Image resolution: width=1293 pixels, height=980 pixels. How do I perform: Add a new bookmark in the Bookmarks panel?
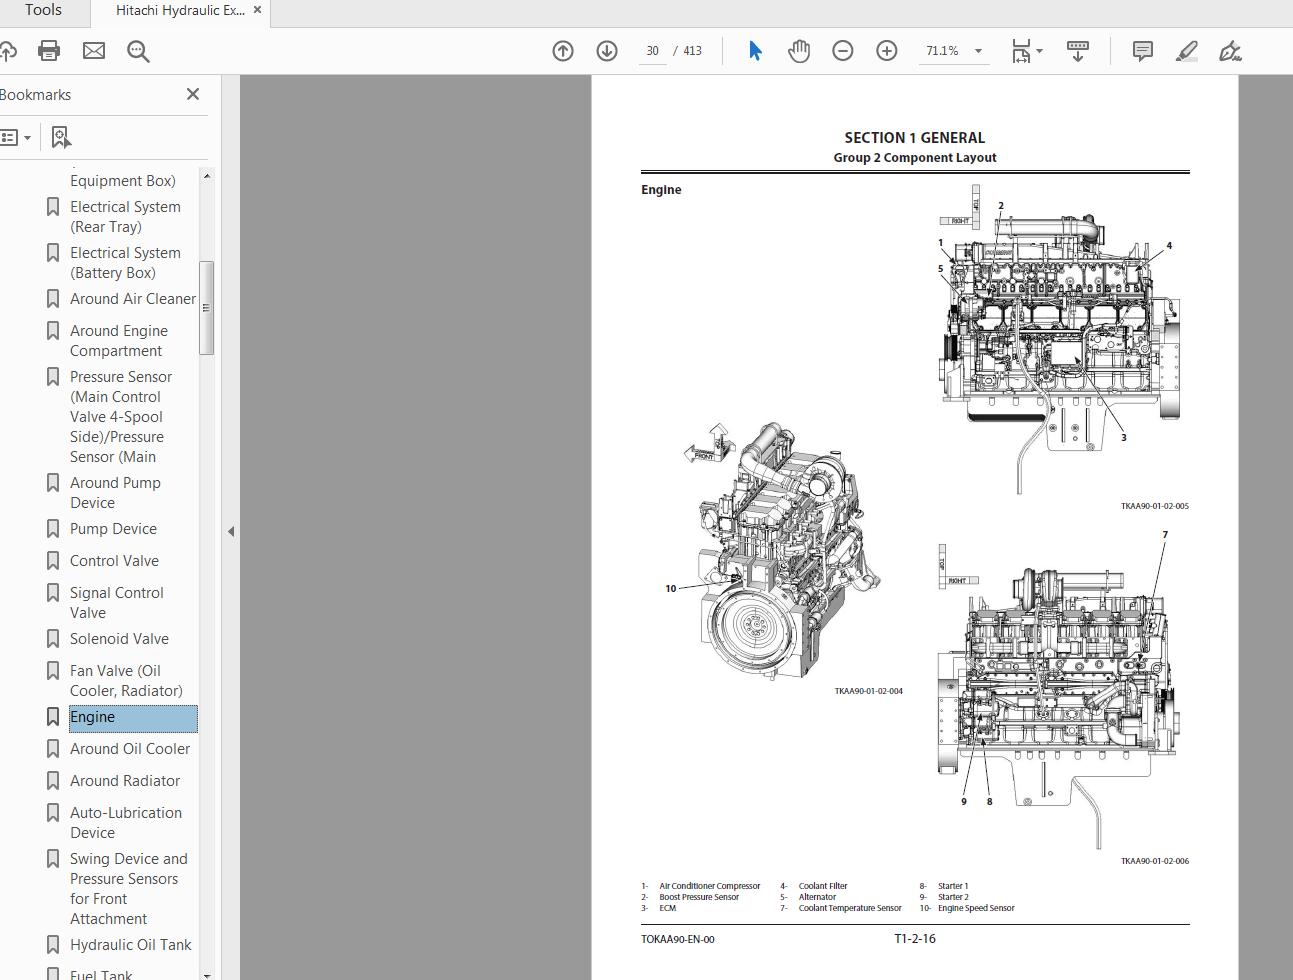pyautogui.click(x=61, y=136)
